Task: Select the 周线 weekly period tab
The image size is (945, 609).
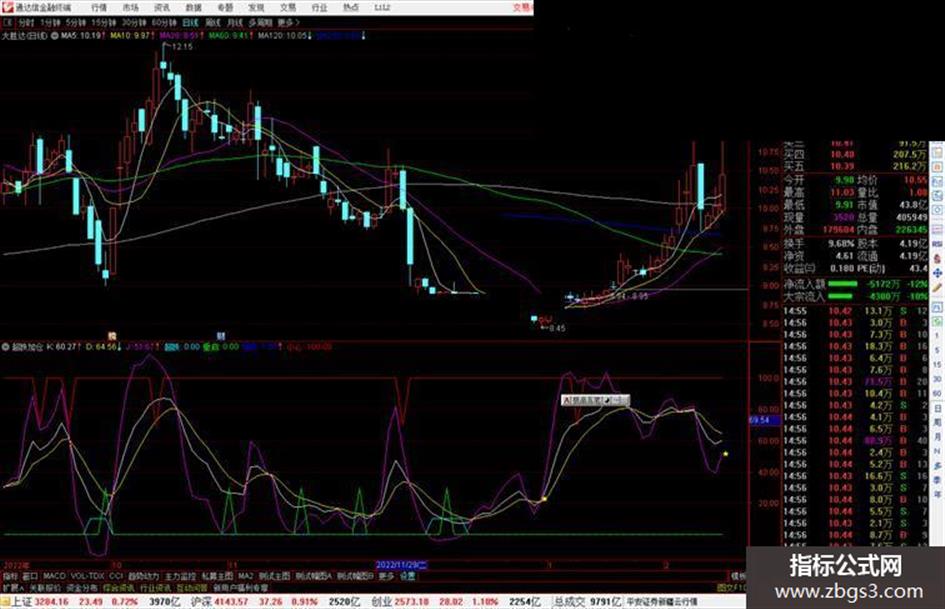Action: (213, 23)
